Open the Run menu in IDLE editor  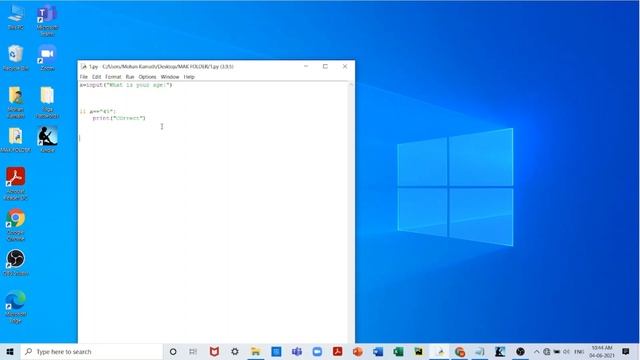pyautogui.click(x=130, y=77)
